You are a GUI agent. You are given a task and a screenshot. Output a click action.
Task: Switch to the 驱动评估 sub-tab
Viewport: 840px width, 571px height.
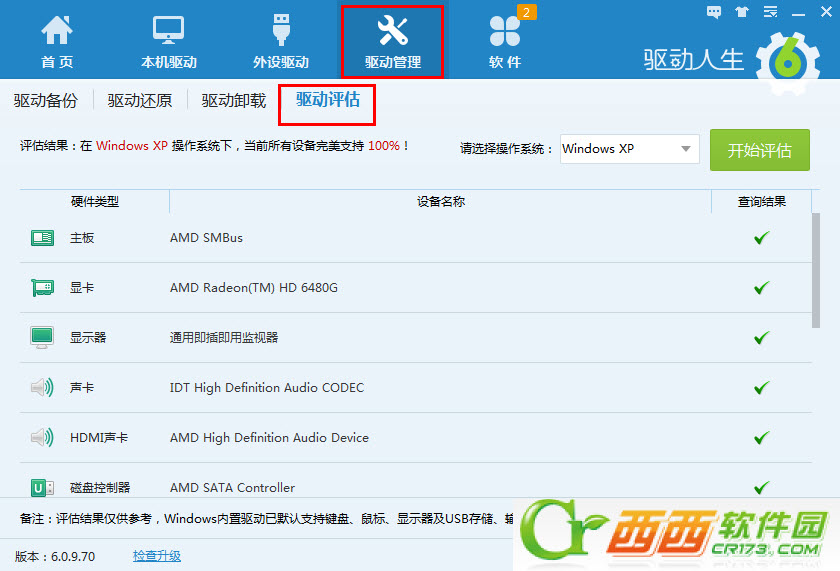327,100
